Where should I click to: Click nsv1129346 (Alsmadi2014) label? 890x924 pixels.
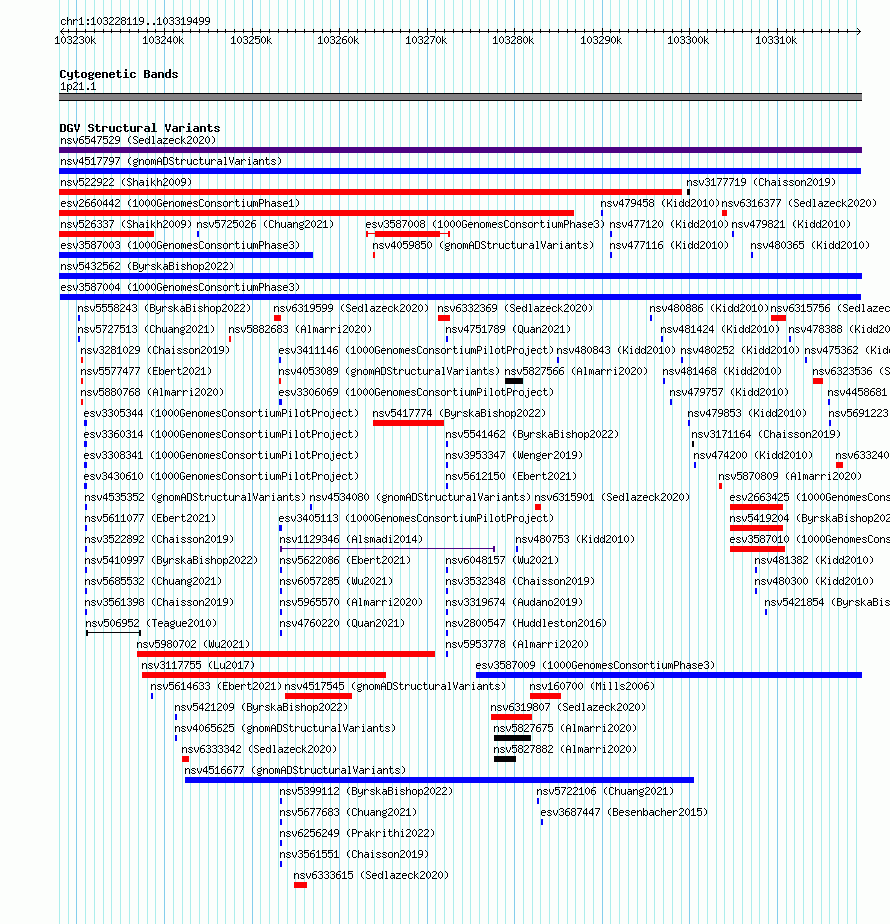point(351,540)
